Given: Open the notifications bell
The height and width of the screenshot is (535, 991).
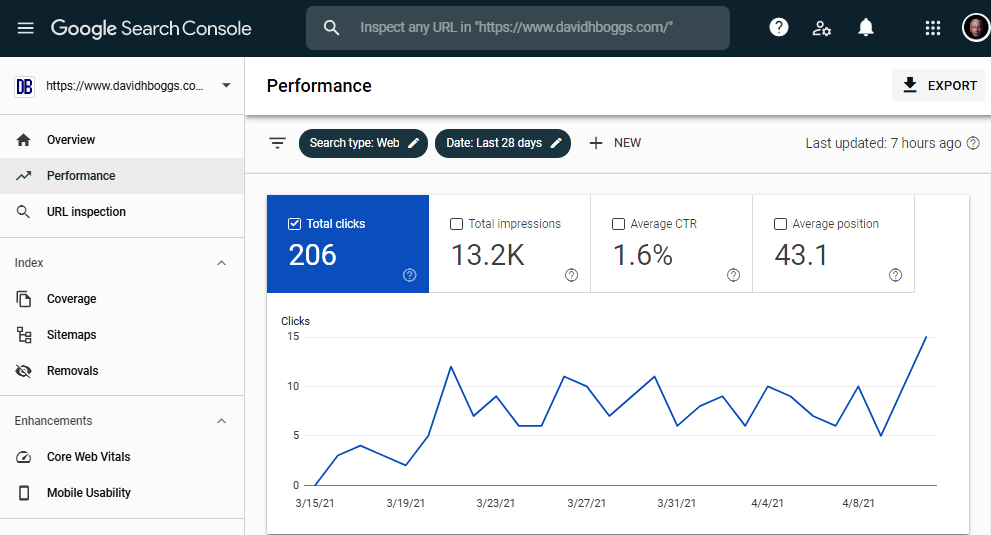Looking at the screenshot, I should tap(866, 28).
